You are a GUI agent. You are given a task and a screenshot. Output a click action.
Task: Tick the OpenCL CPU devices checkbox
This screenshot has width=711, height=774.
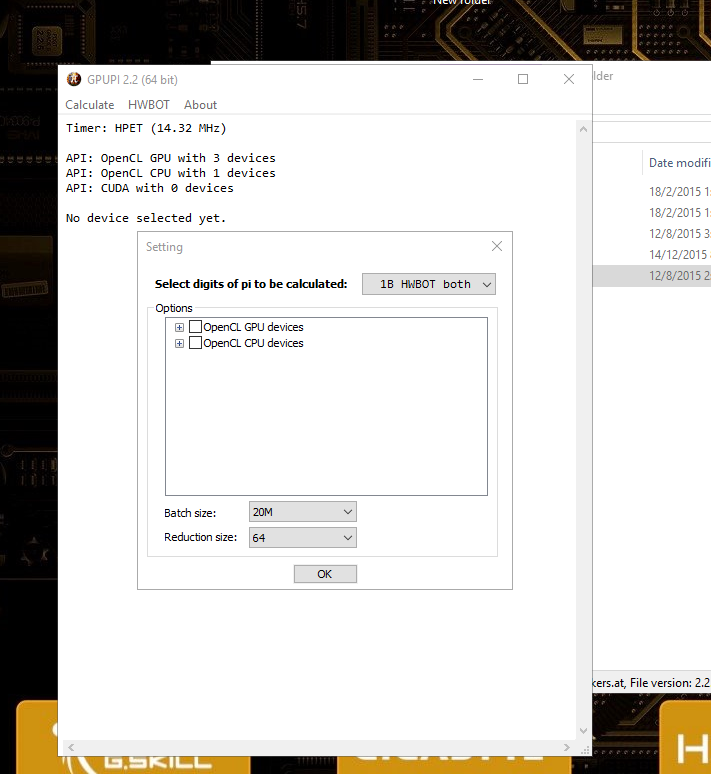coord(196,343)
